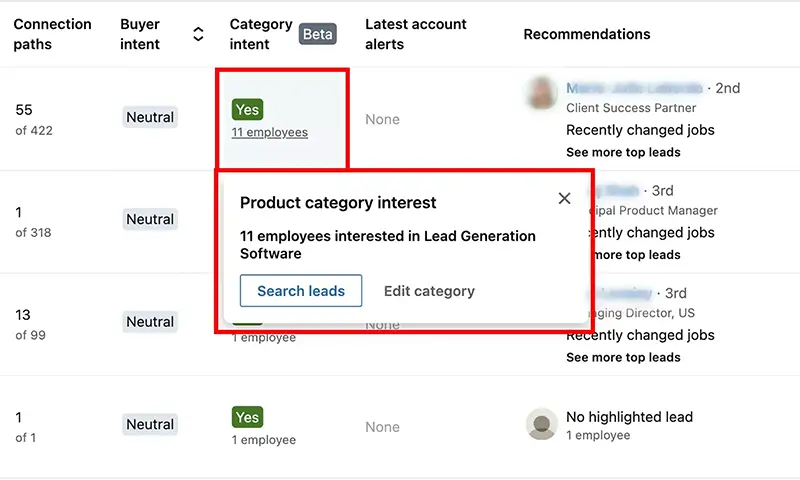Open the 11 employees link
The width and height of the screenshot is (800, 480).
pyautogui.click(x=269, y=132)
